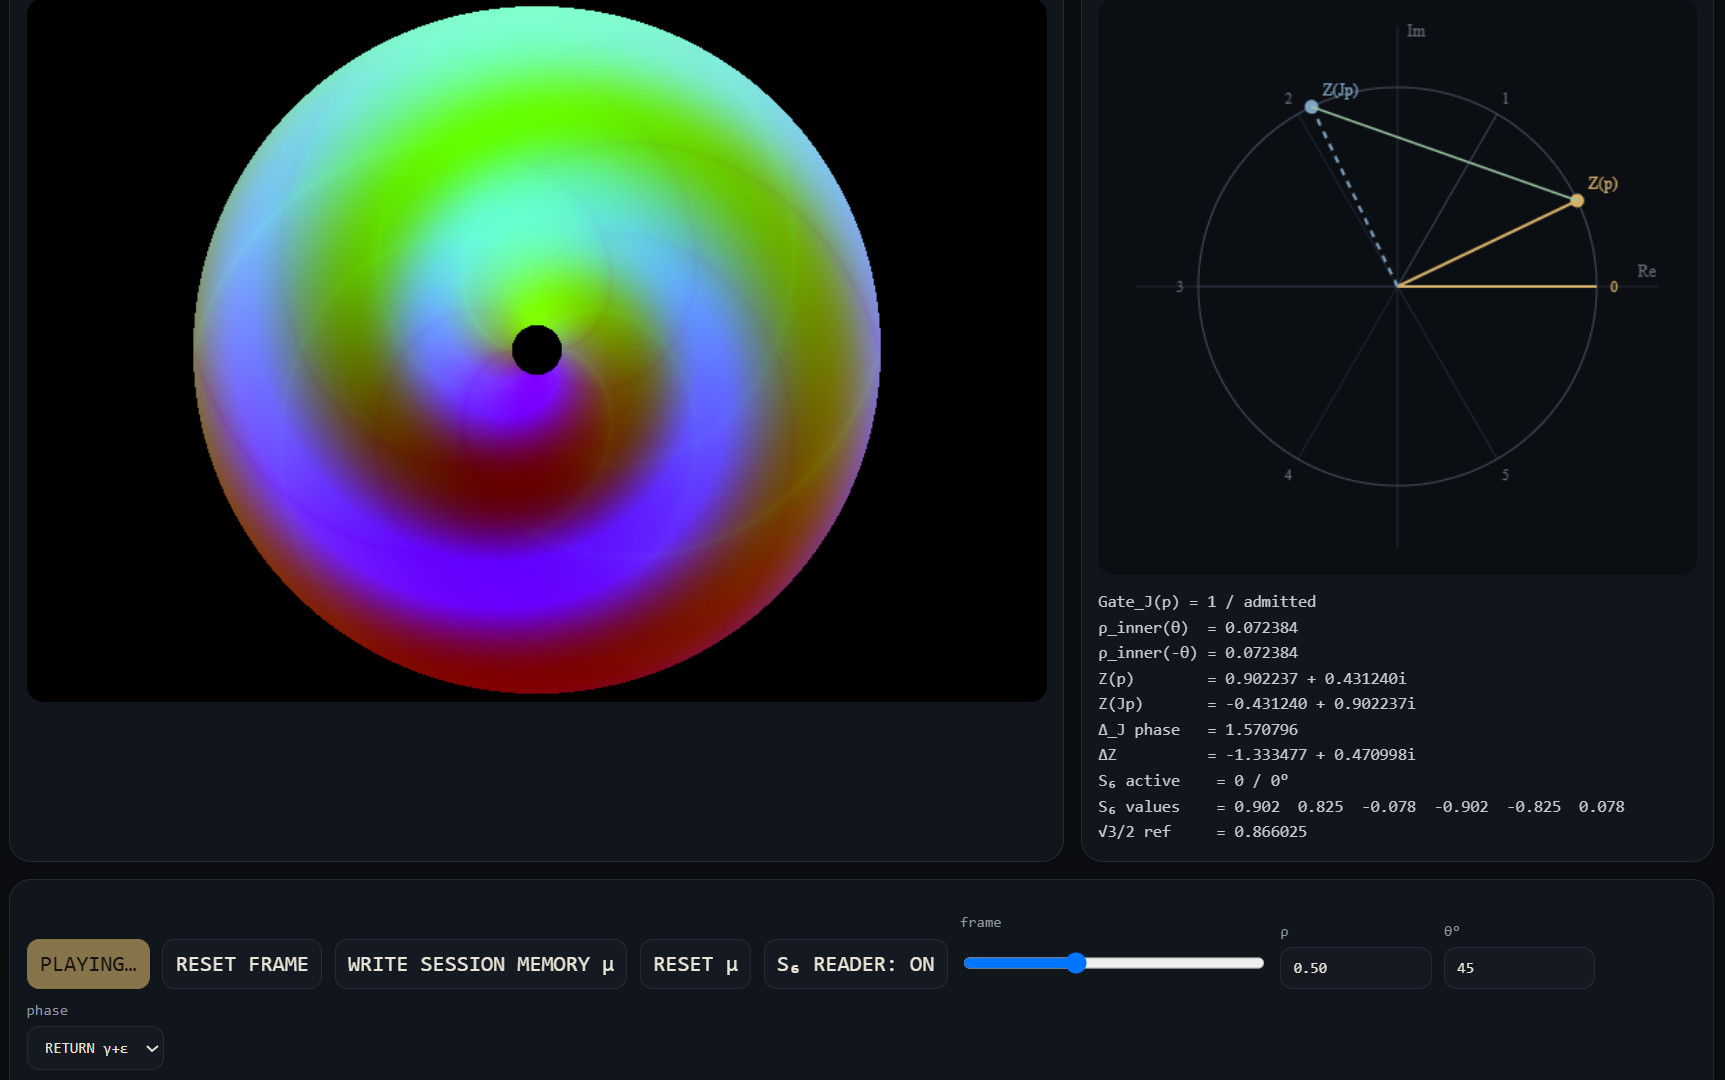Screen dimensions: 1725x1080
Task: Click inside the ρ input field
Action: [x=1355, y=968]
